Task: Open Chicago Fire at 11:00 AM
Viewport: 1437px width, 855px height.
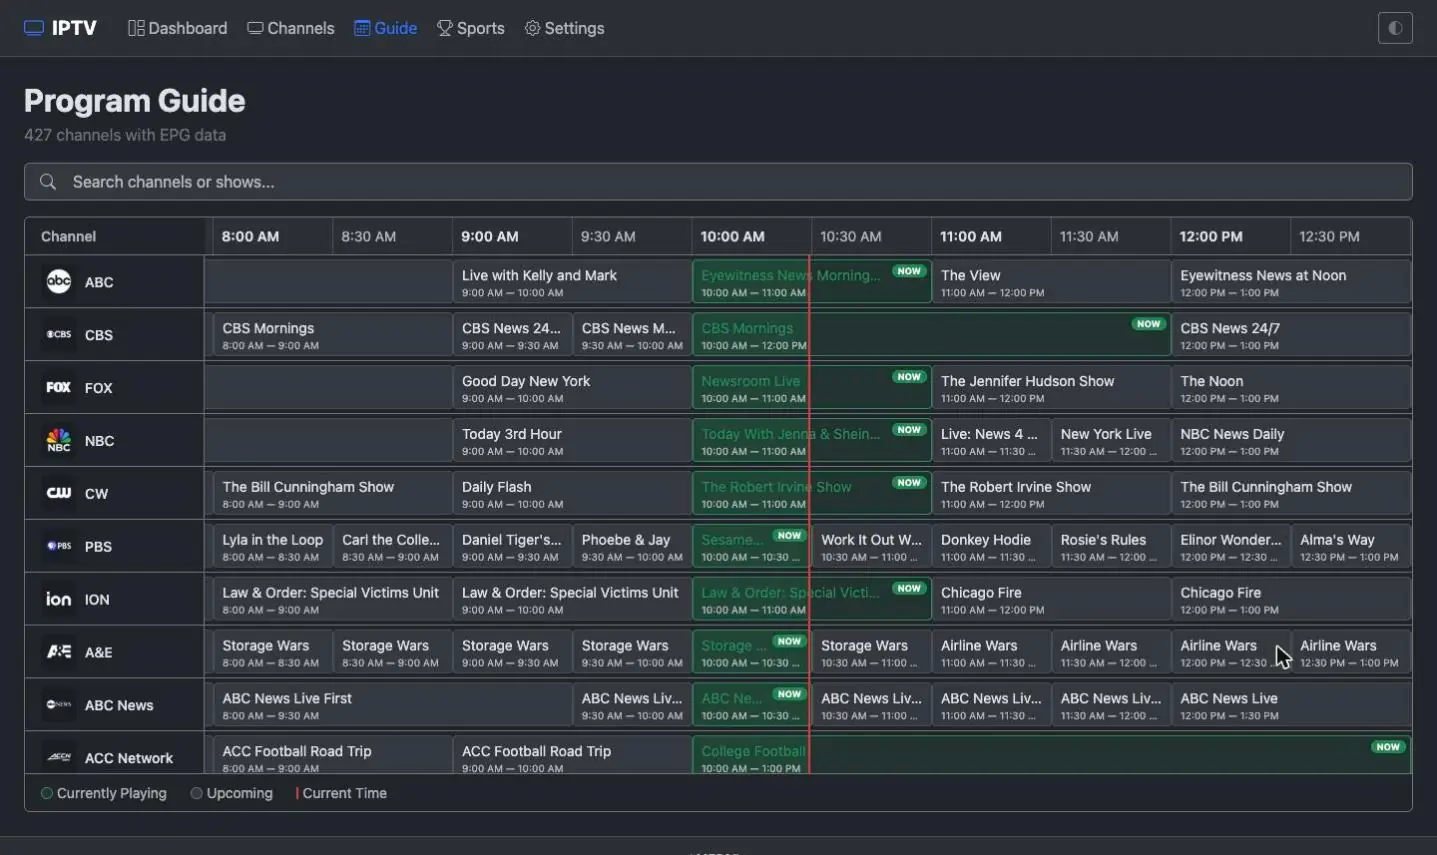Action: [x=1051, y=599]
